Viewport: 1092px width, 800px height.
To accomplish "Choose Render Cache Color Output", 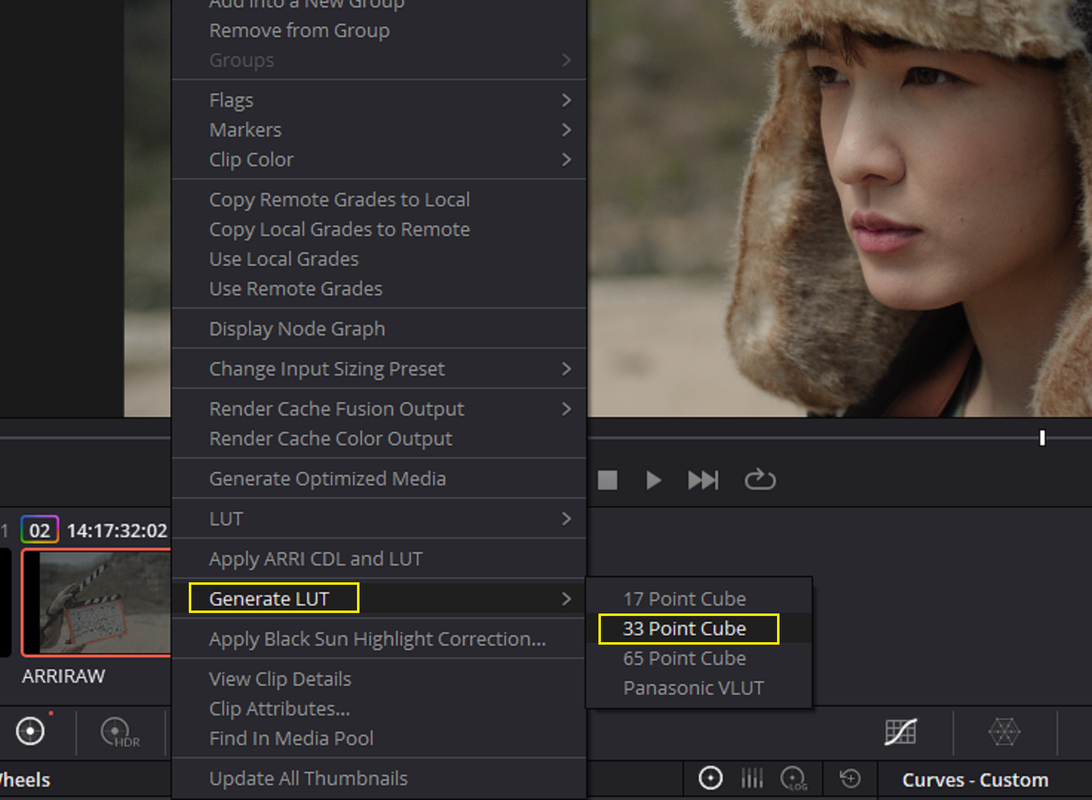I will [379, 439].
